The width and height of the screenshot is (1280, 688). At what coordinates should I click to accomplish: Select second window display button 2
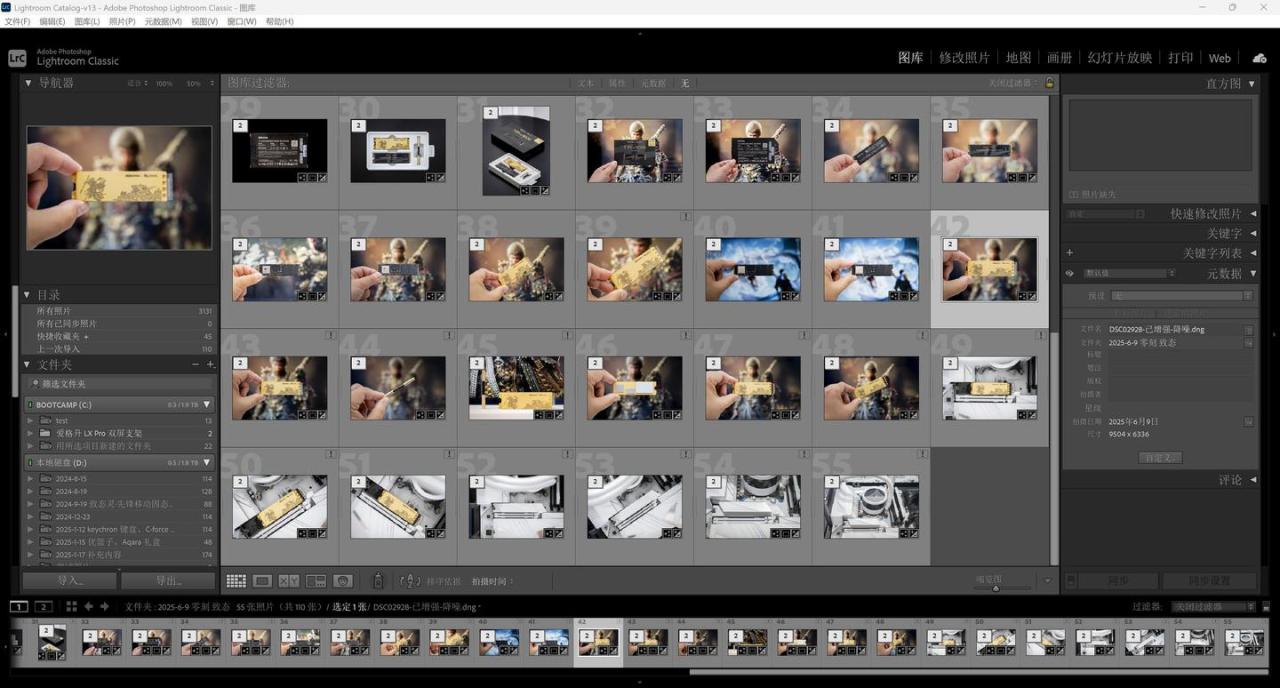pos(43,606)
